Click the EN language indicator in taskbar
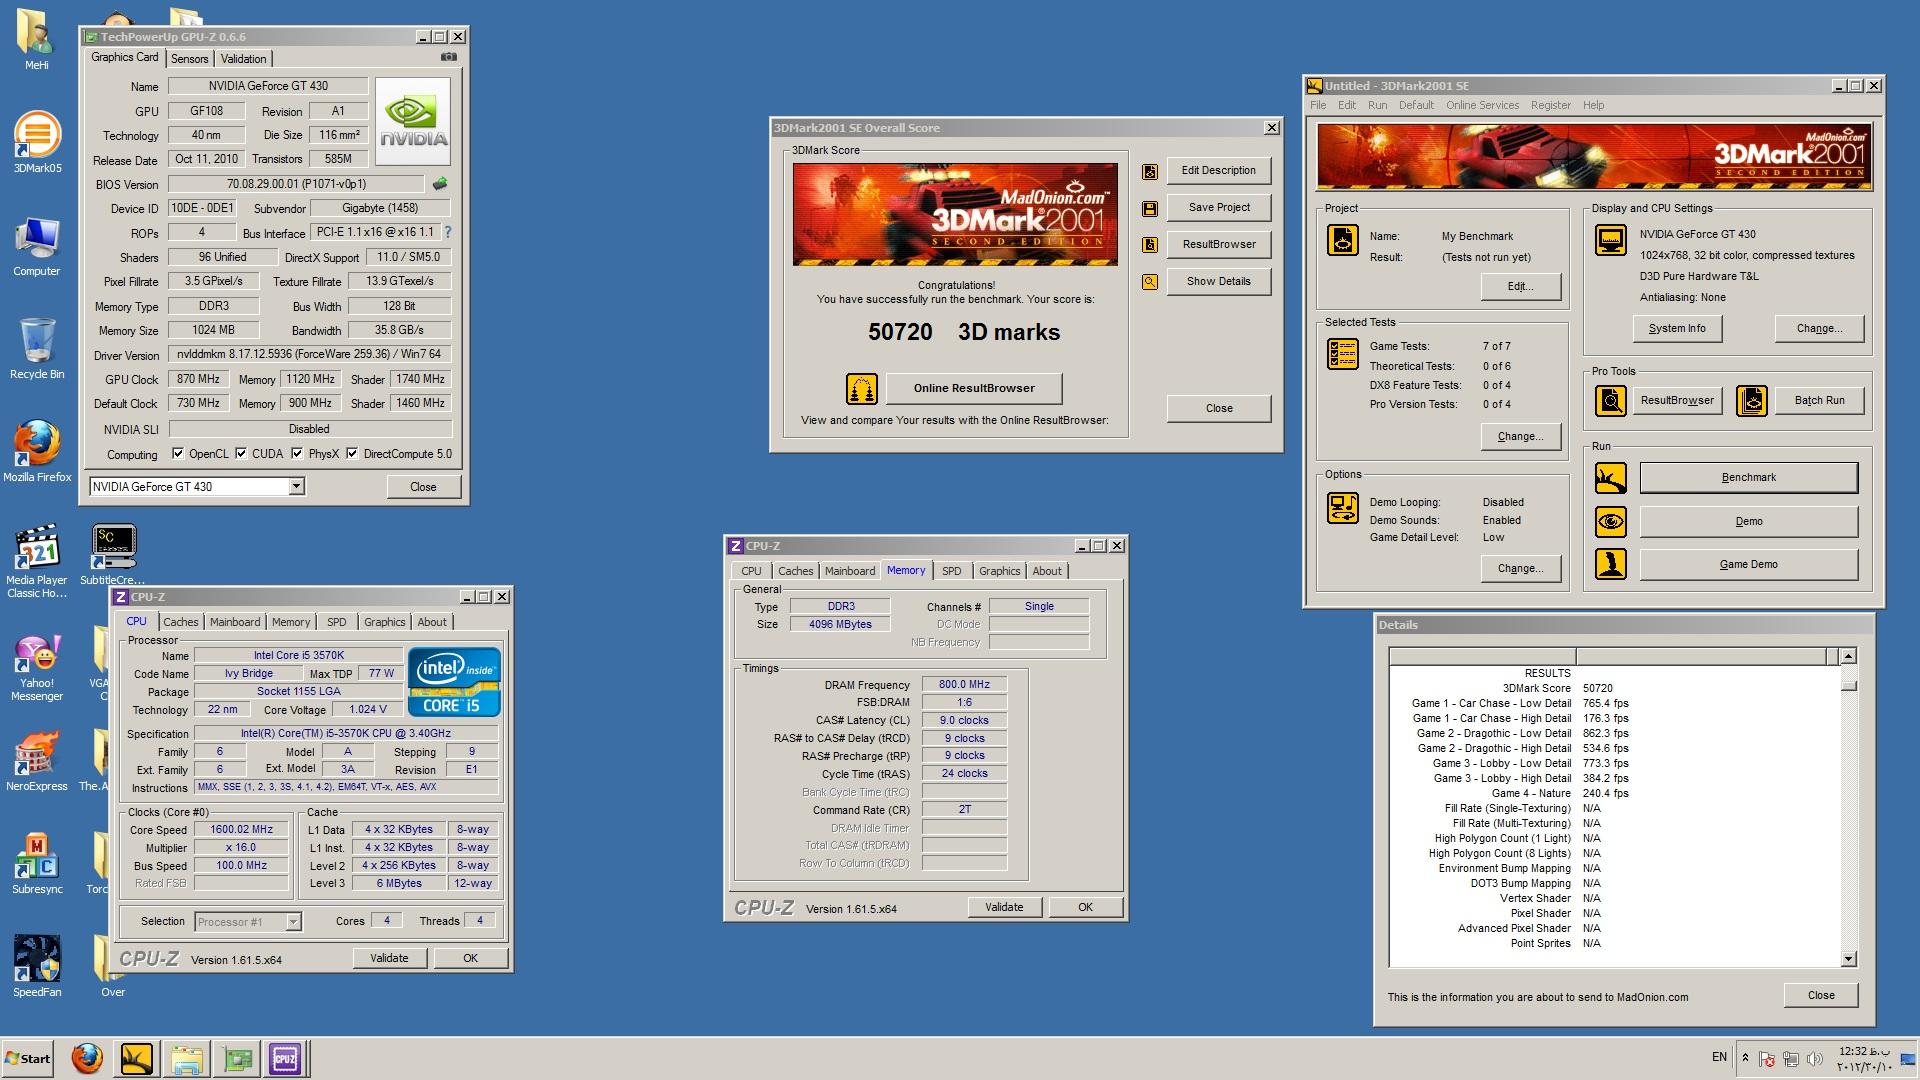Viewport: 1920px width, 1080px height. (1719, 1056)
